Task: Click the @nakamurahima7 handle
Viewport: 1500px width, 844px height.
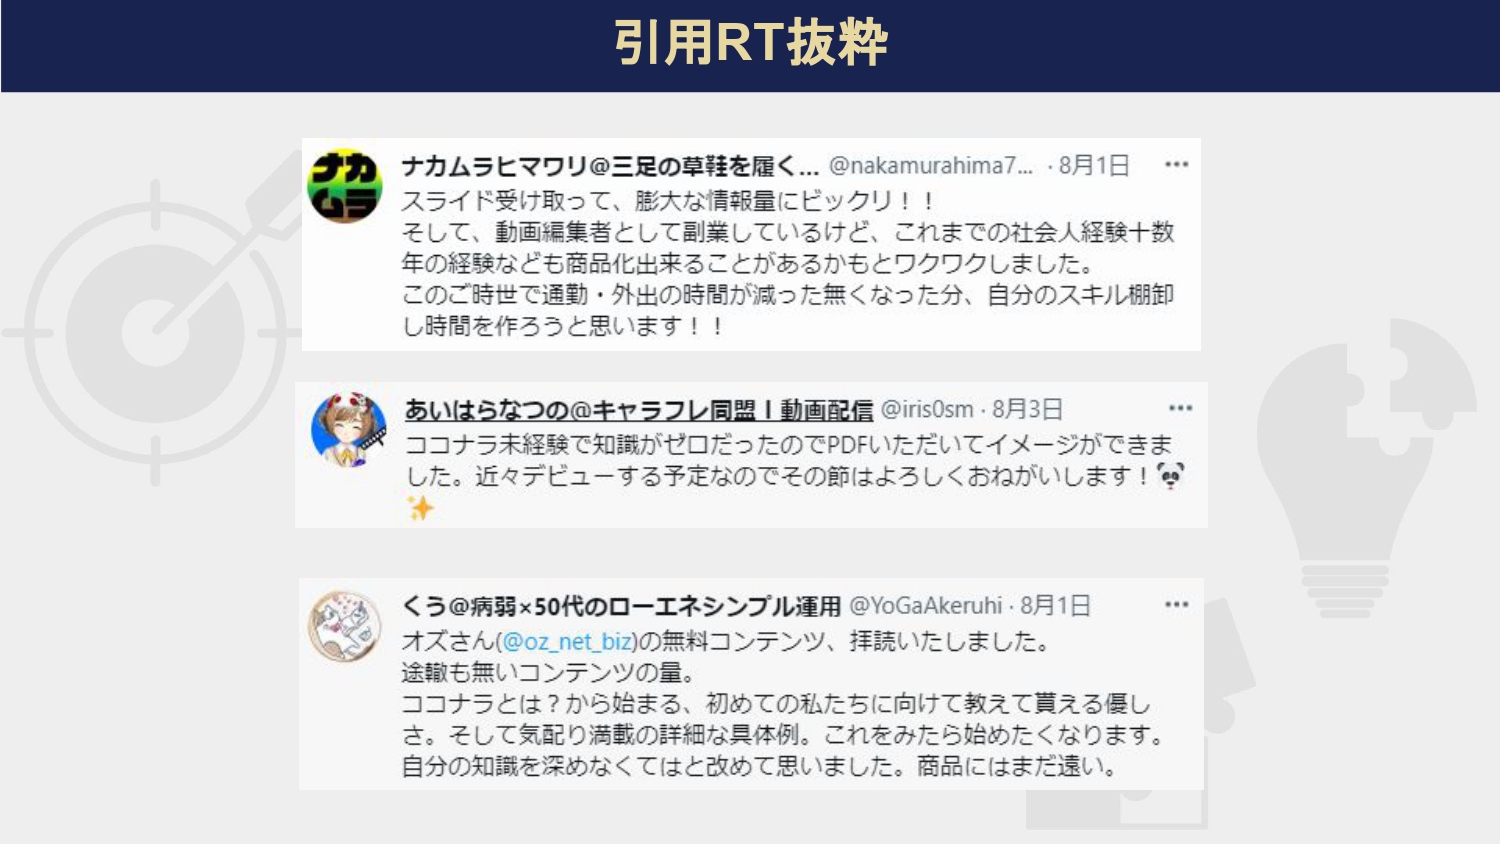Action: click(931, 165)
